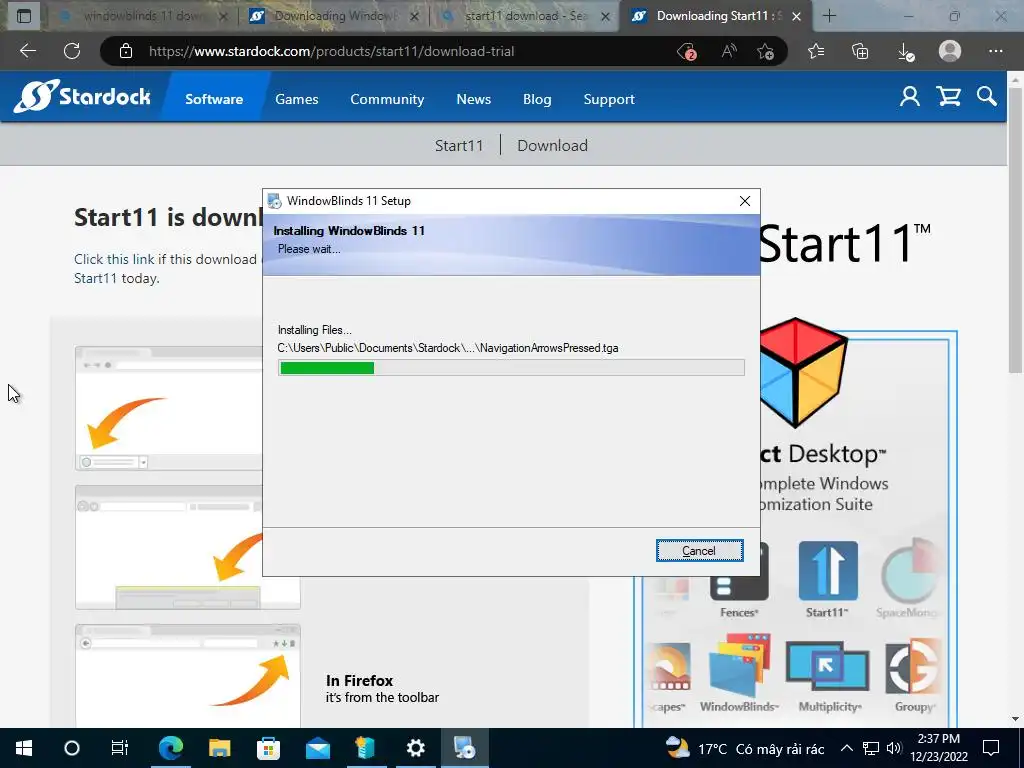Open Cortana search circle
This screenshot has width=1024, height=768.
click(x=72, y=748)
